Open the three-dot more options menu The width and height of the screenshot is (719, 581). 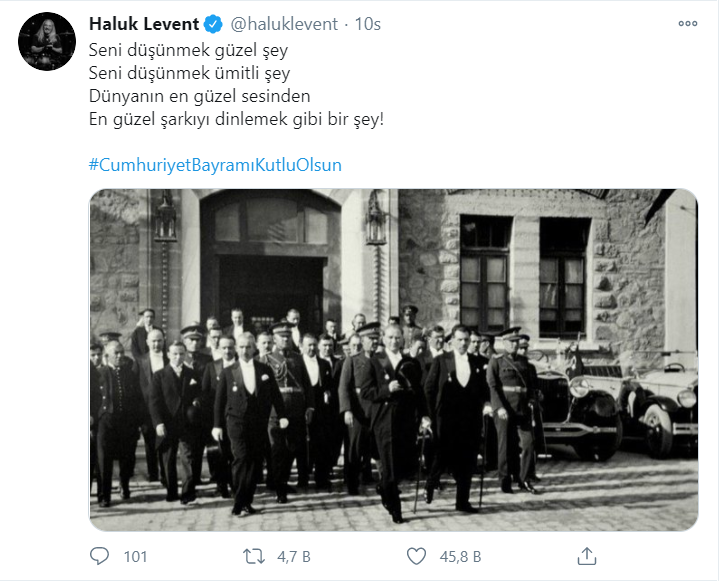[x=688, y=24]
